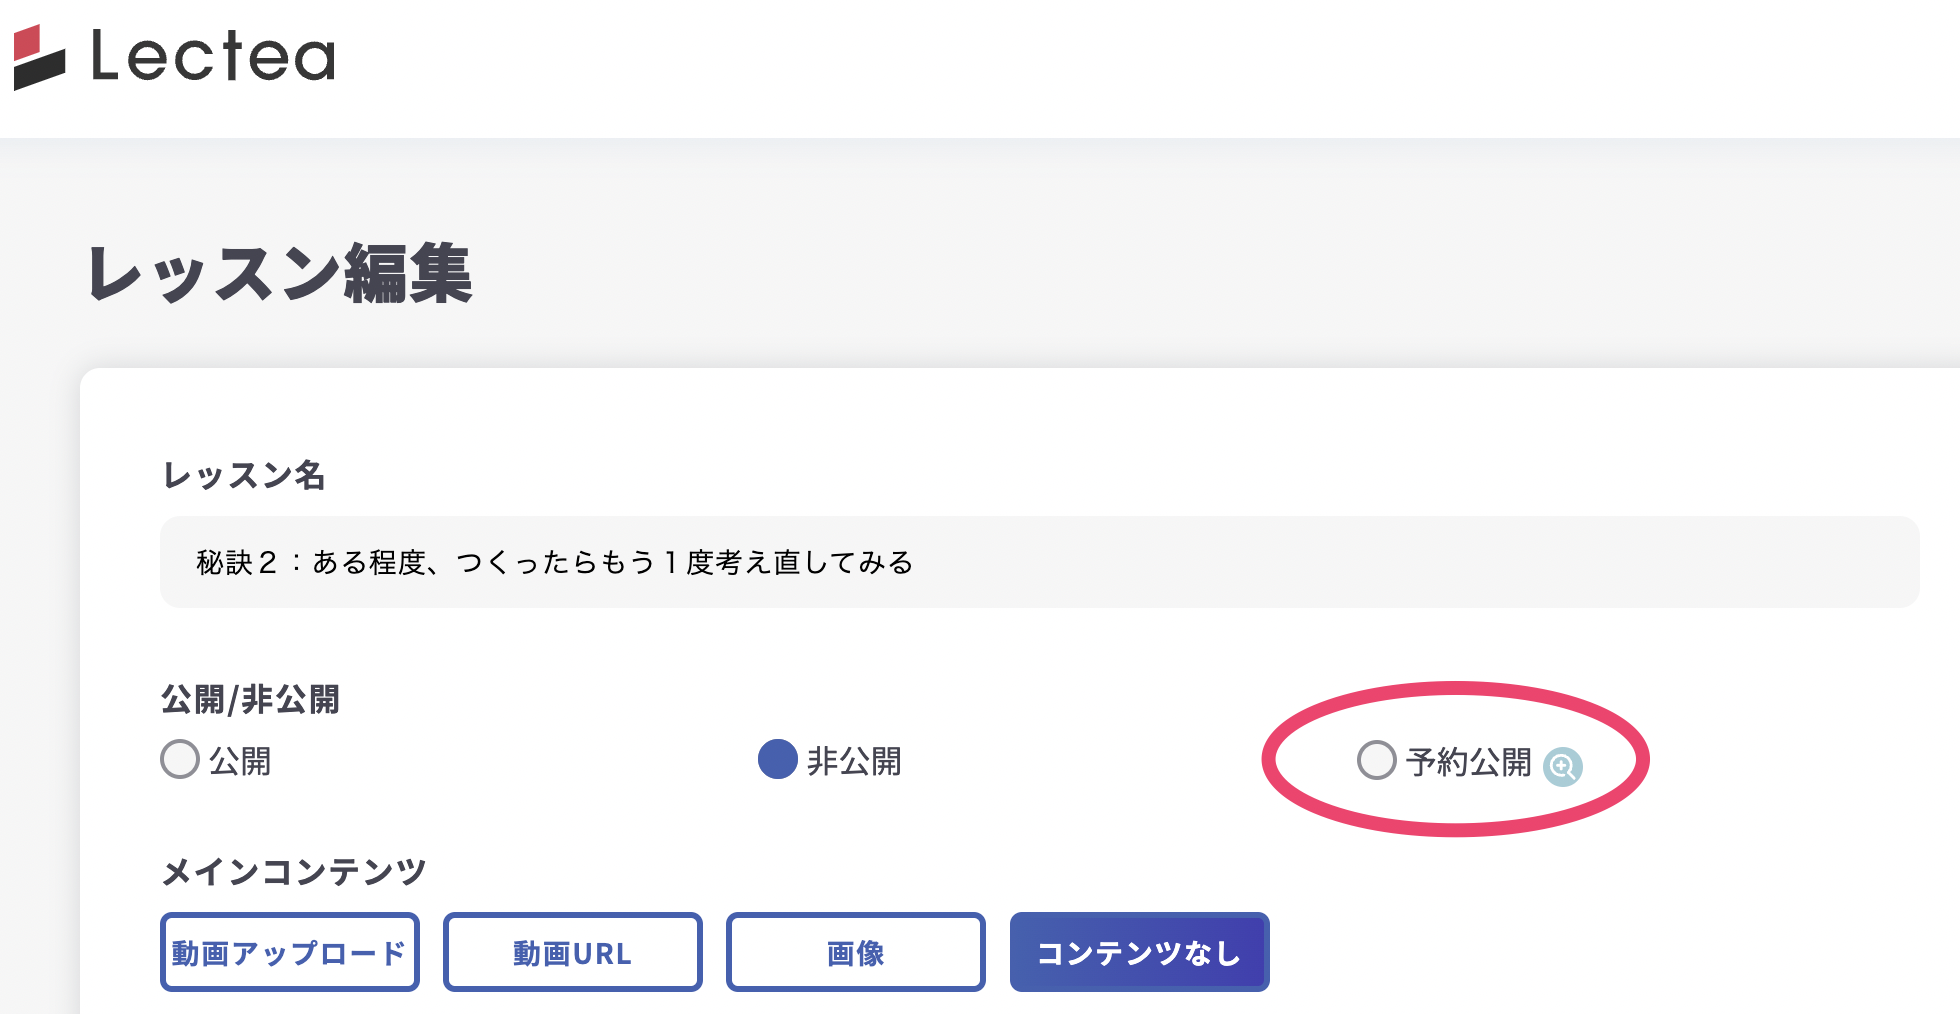Click the レッスン編集 page heading

coord(280,273)
